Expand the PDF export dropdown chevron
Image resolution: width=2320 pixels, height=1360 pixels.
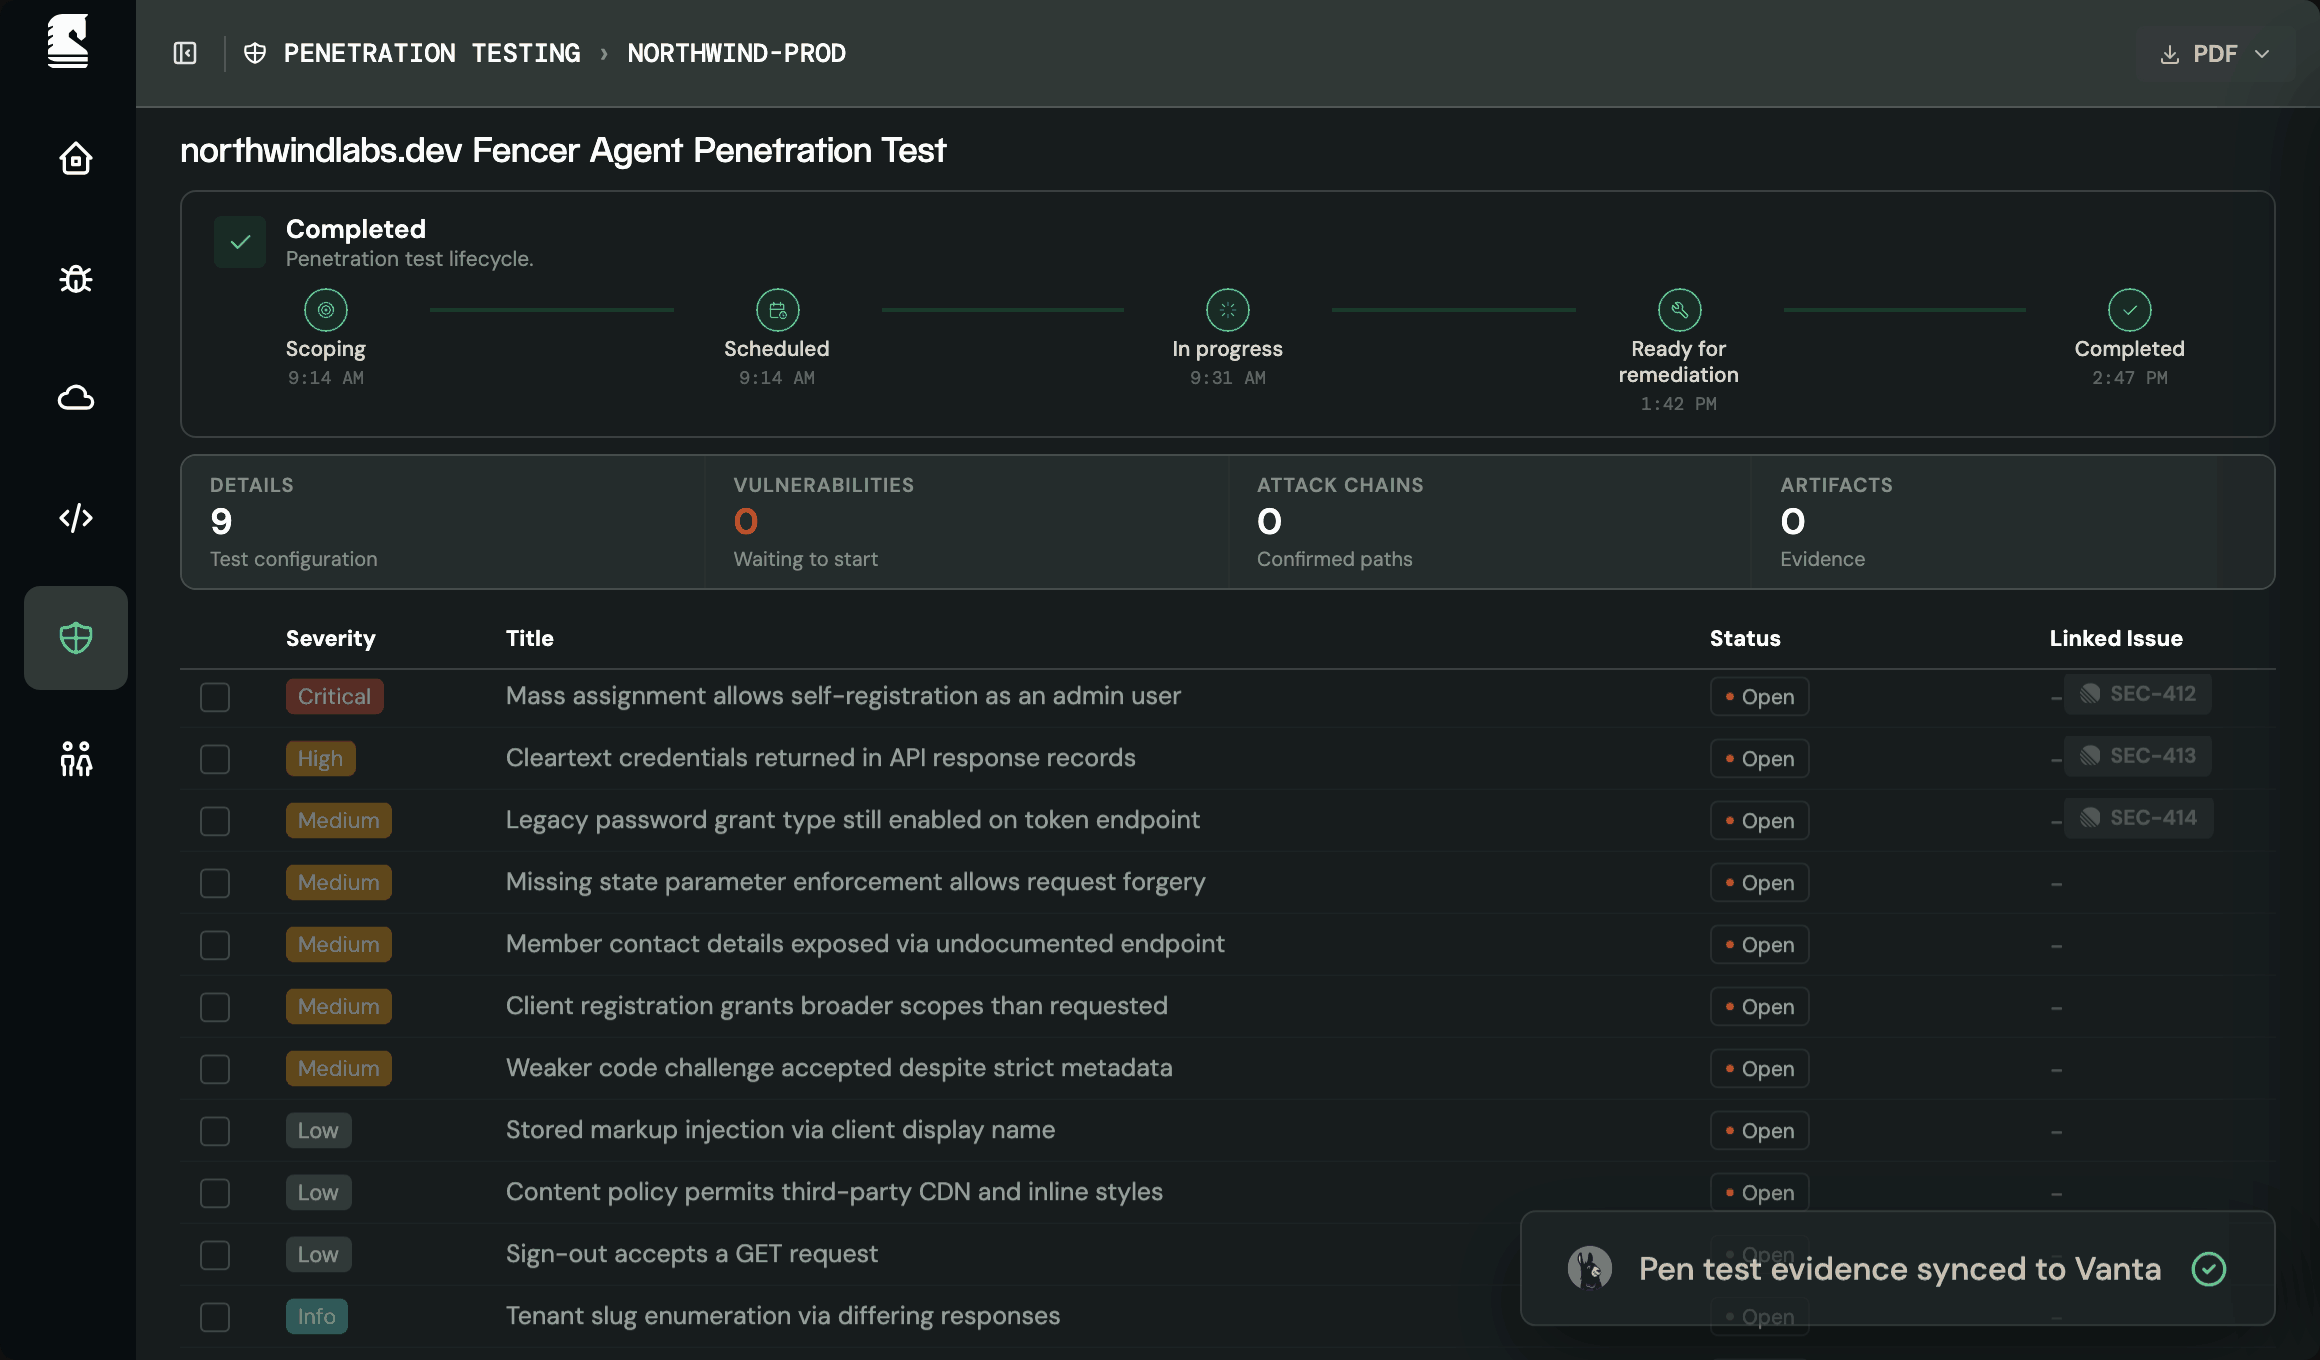(x=2262, y=54)
